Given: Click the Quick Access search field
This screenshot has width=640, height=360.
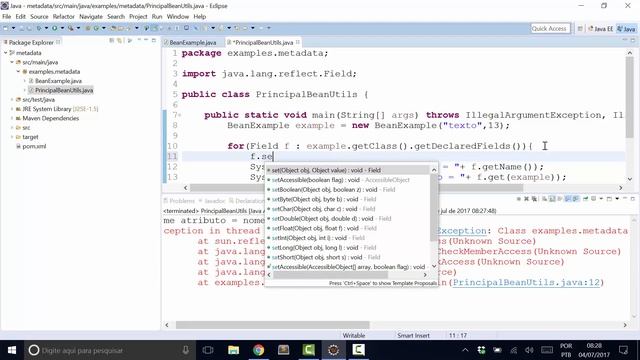Looking at the screenshot, I should click(x=550, y=28).
